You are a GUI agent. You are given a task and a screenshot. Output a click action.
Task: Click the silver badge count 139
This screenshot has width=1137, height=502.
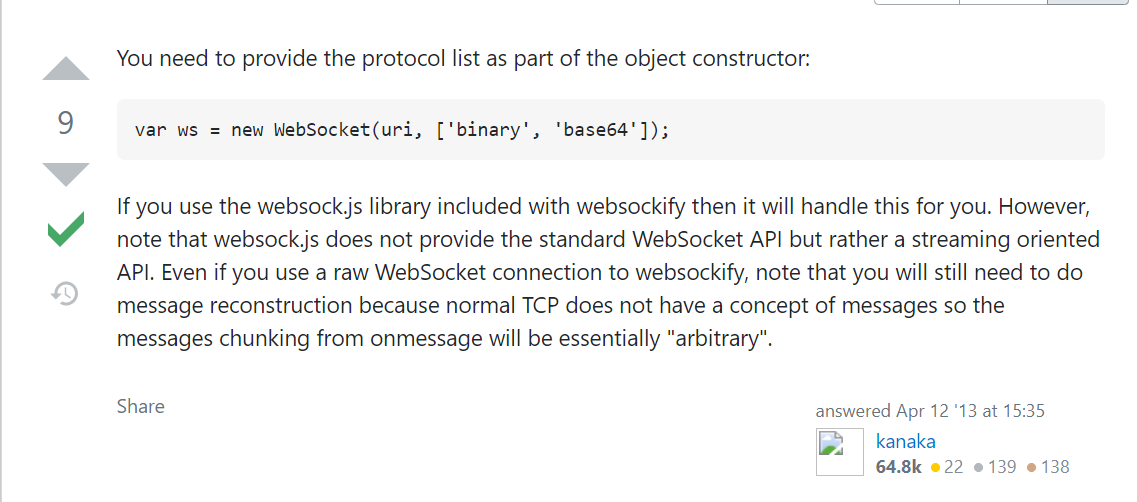click(1001, 467)
